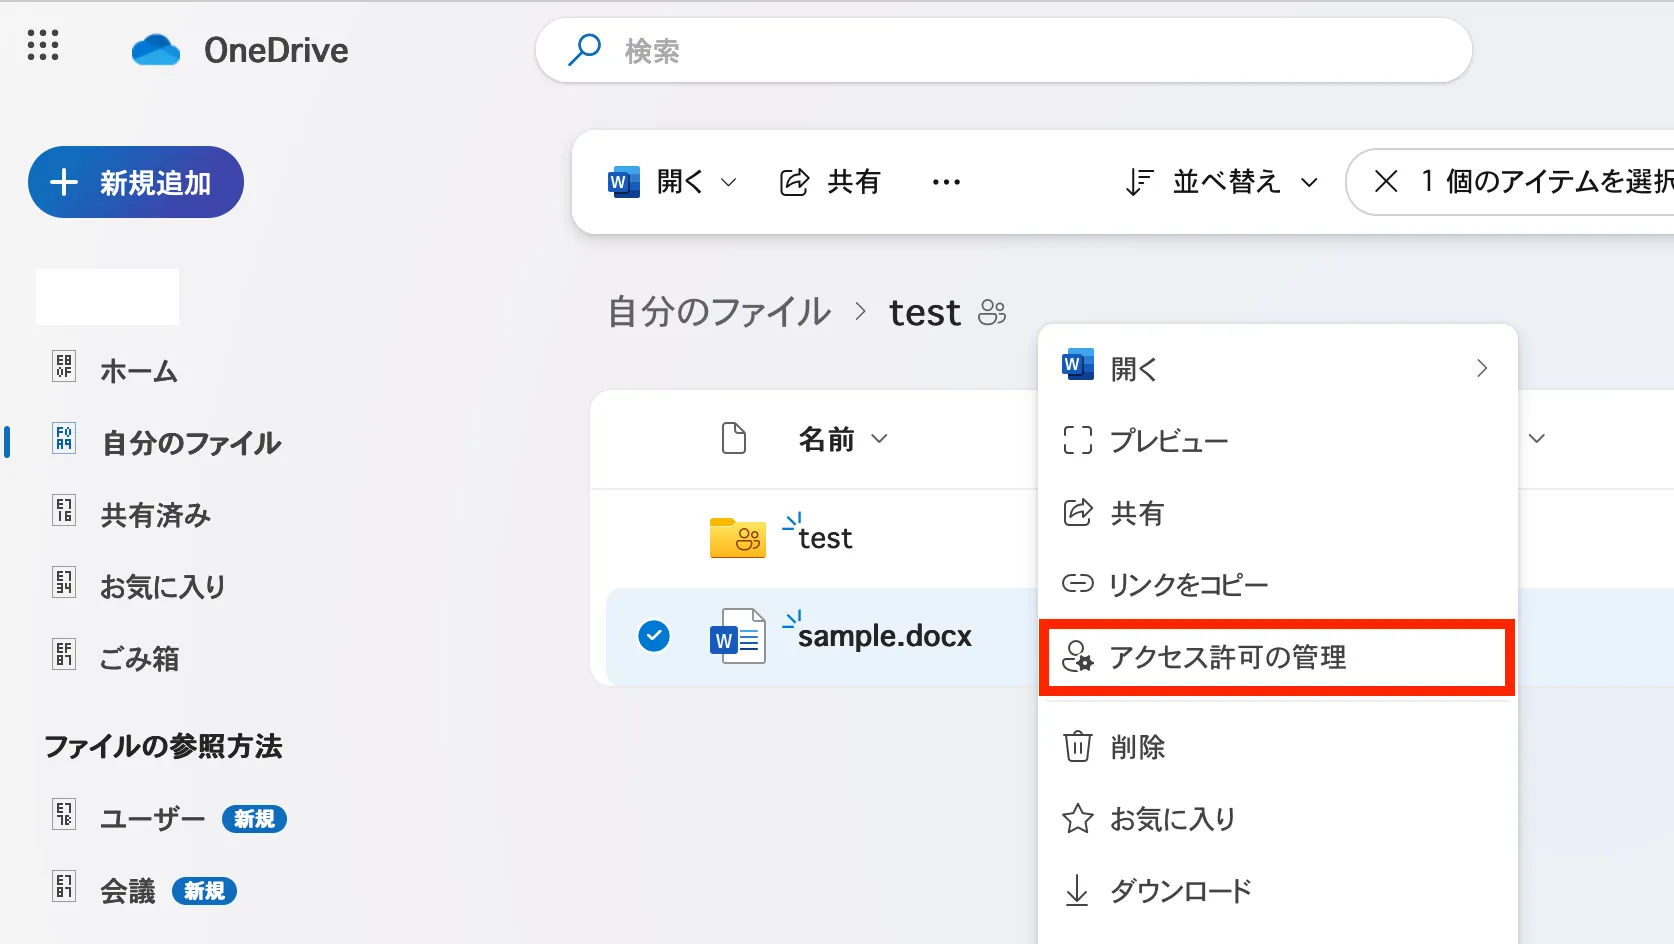The width and height of the screenshot is (1674, 944).
Task: Select 削除 in the context menu
Action: click(x=1137, y=747)
